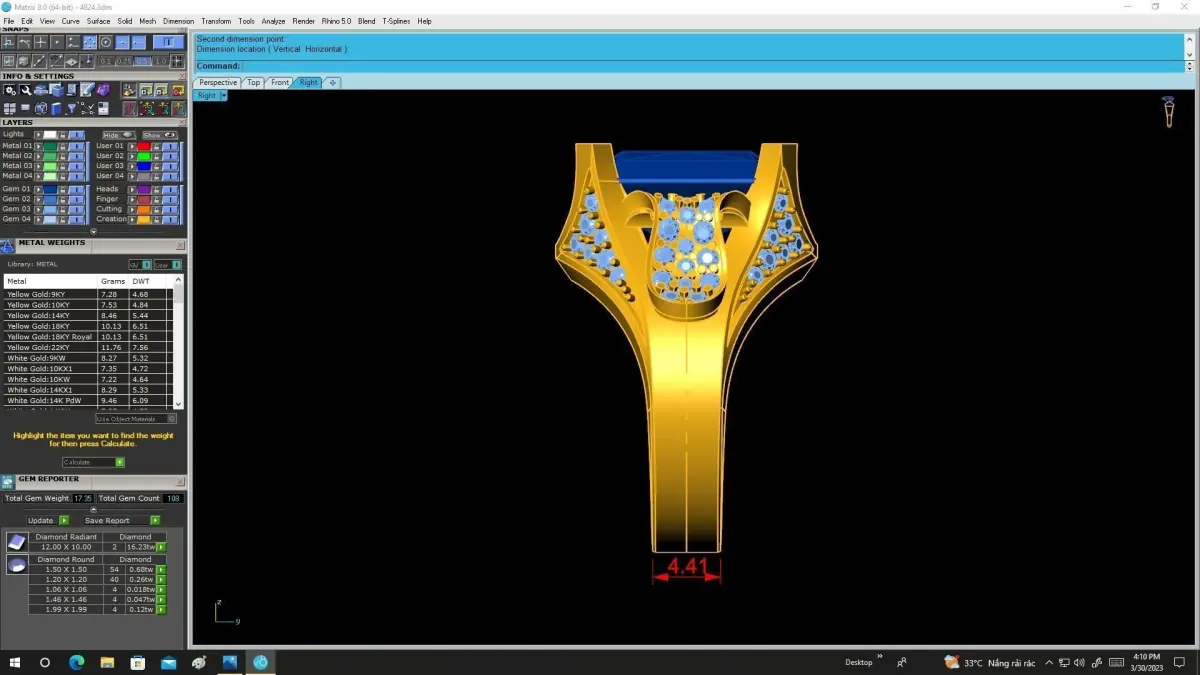Click the Metal 01 green color swatch
Viewport: 1200px width, 675px height.
(50, 146)
